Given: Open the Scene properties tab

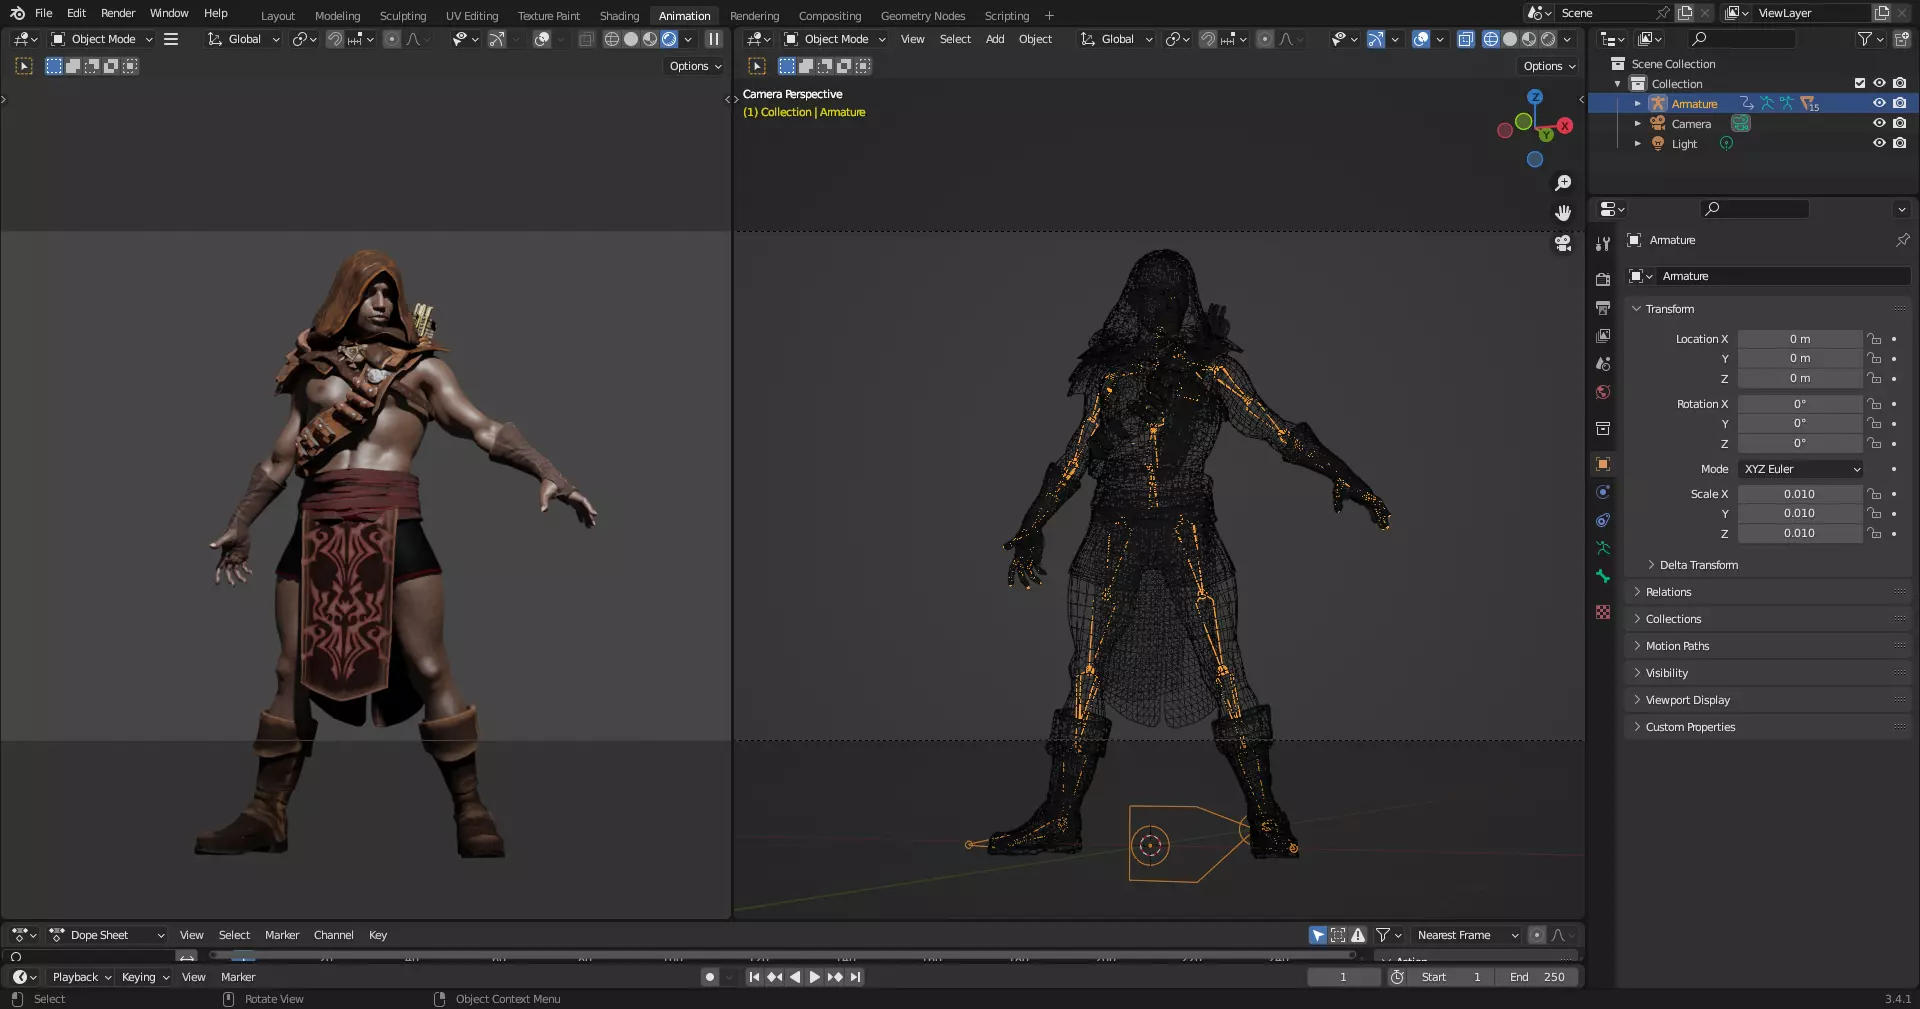Looking at the screenshot, I should [1603, 364].
